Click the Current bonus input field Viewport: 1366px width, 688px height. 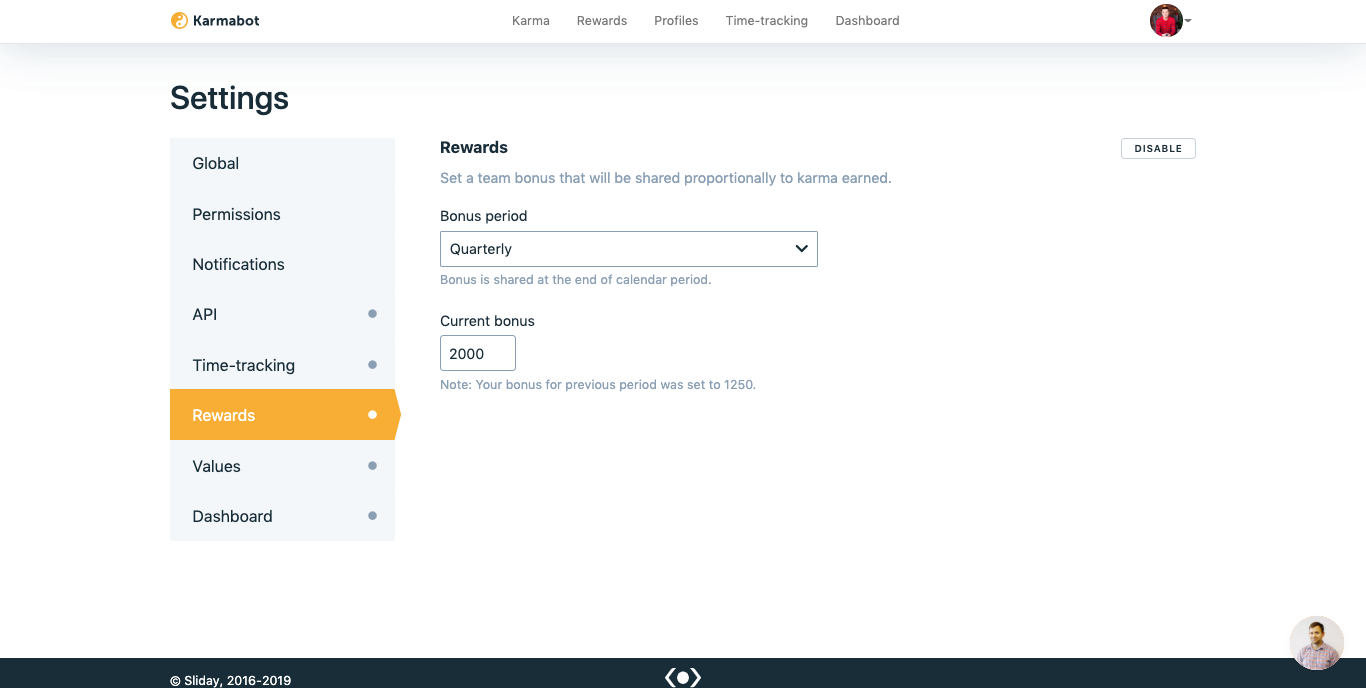pyautogui.click(x=478, y=353)
